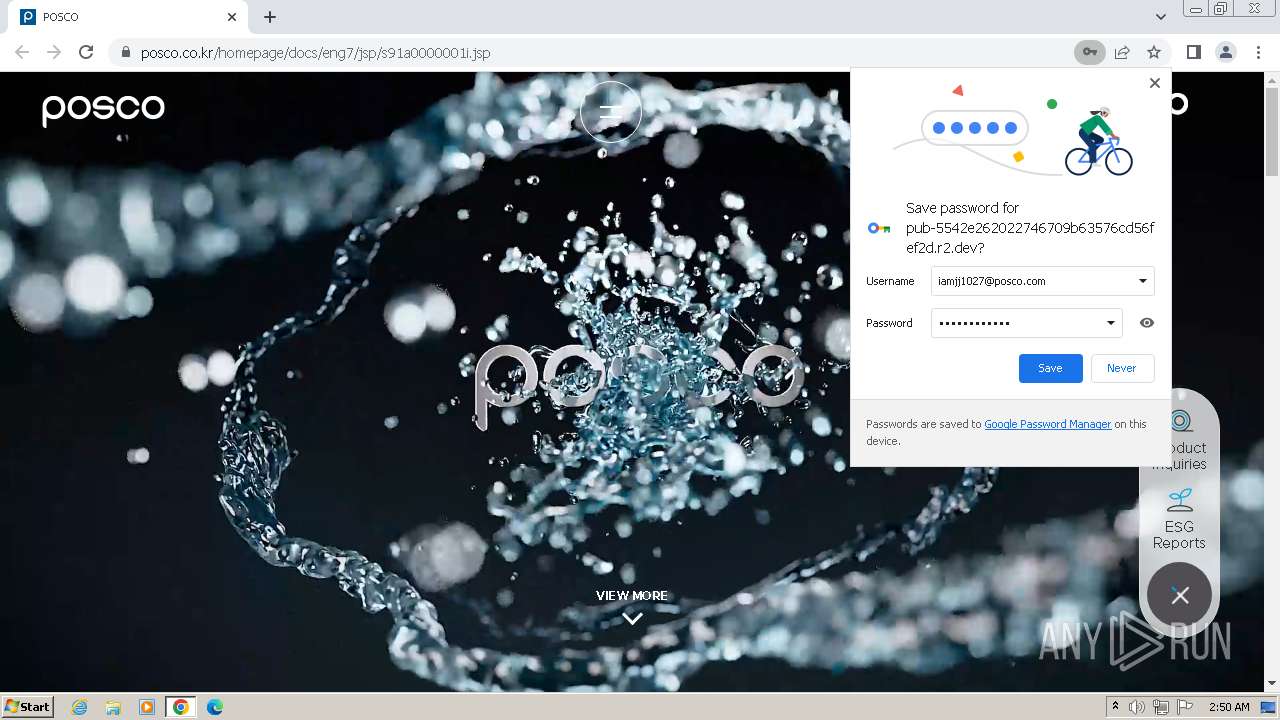Open the Chrome profile avatar
This screenshot has height=720, width=1280.
tap(1226, 52)
